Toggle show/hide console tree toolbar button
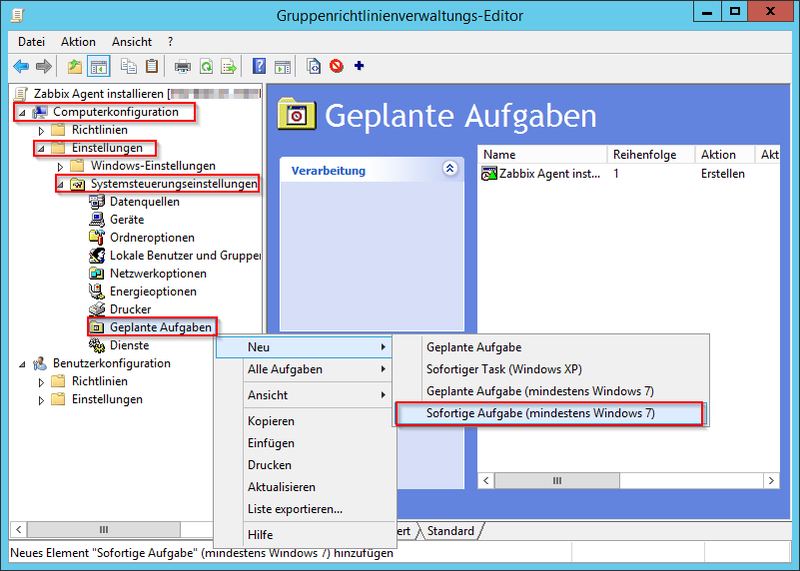This screenshot has width=800, height=571. click(x=99, y=67)
